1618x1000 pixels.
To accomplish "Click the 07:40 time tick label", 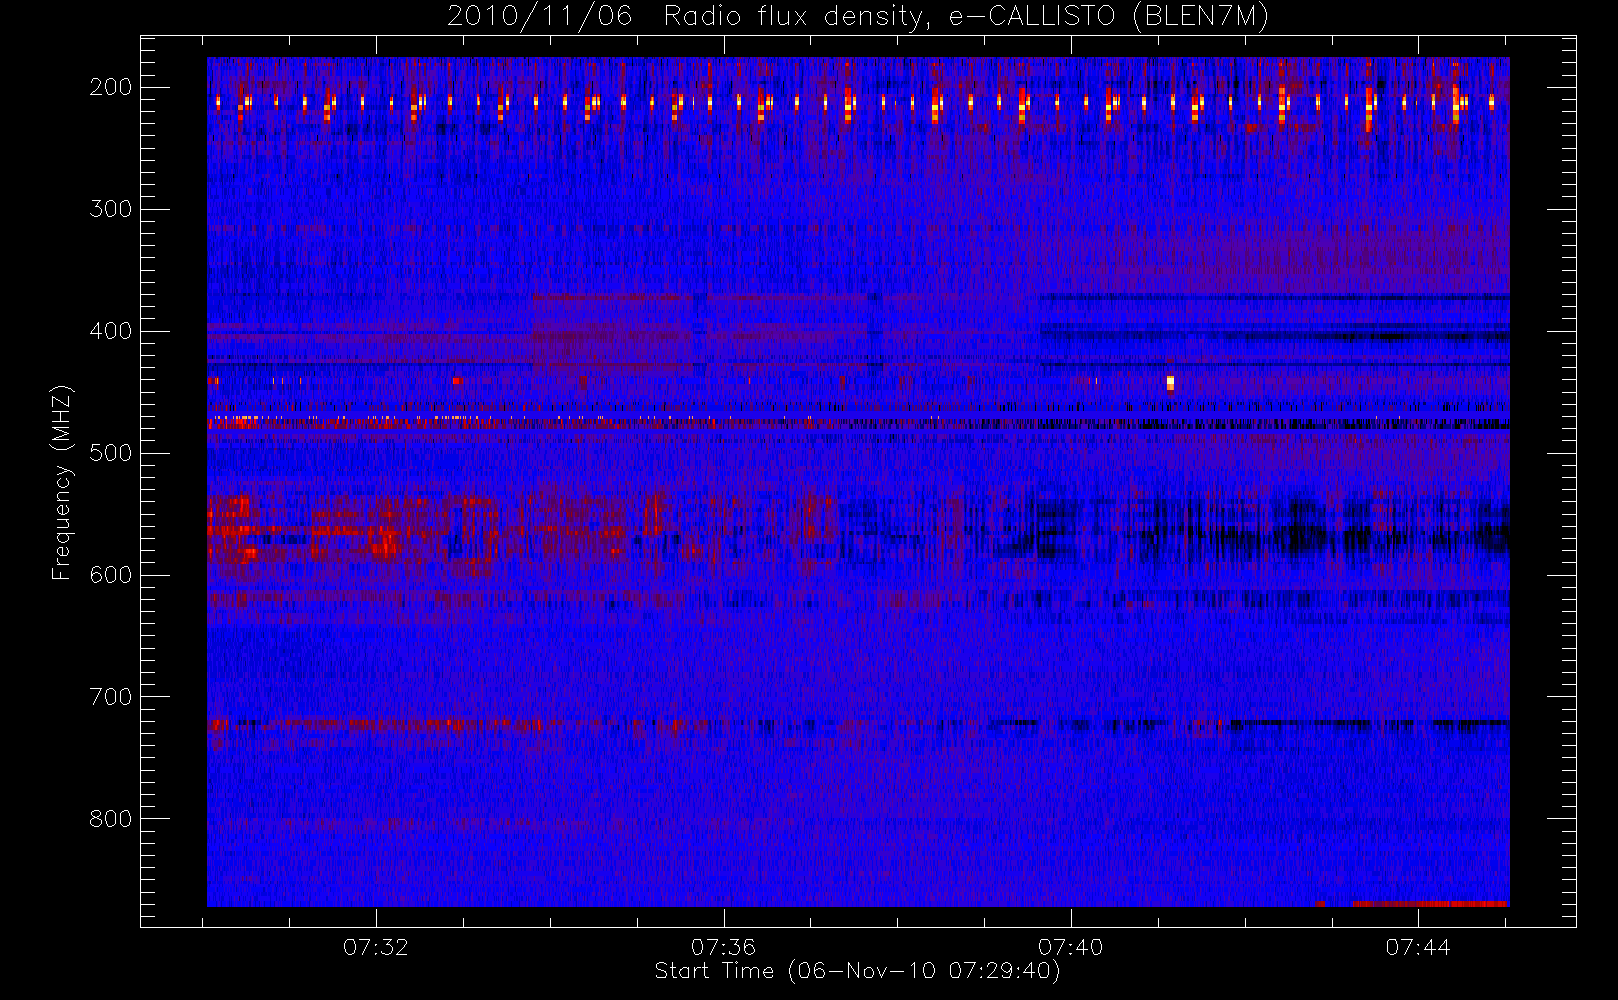I will pyautogui.click(x=1071, y=947).
